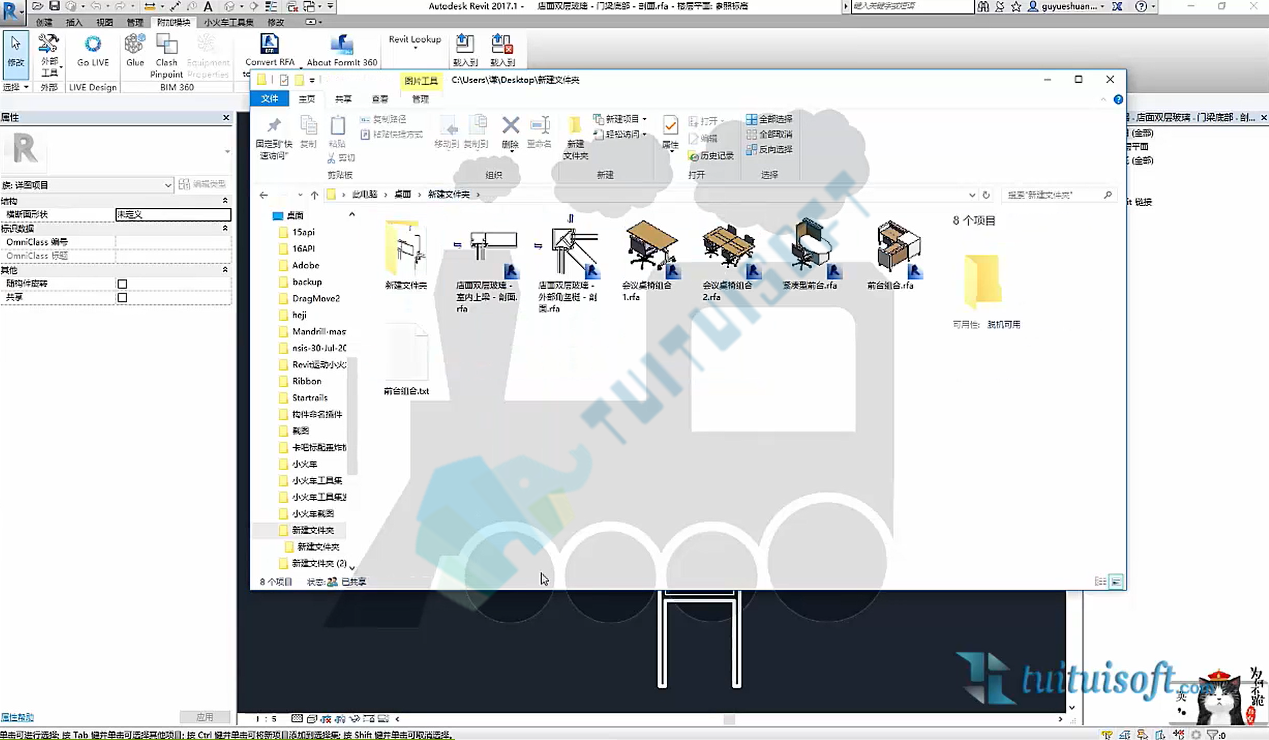Image resolution: width=1269 pixels, height=740 pixels.
Task: Switch to Explorer View (查看) tab
Action: (380, 99)
